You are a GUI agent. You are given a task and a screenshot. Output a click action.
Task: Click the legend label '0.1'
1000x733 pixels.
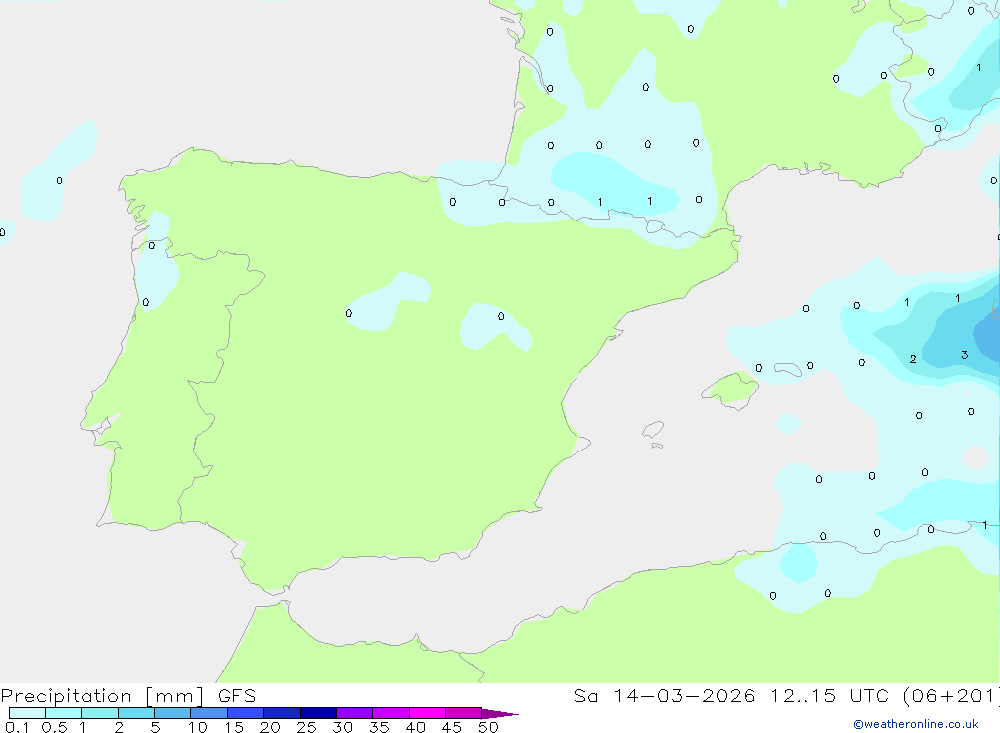coord(17,727)
